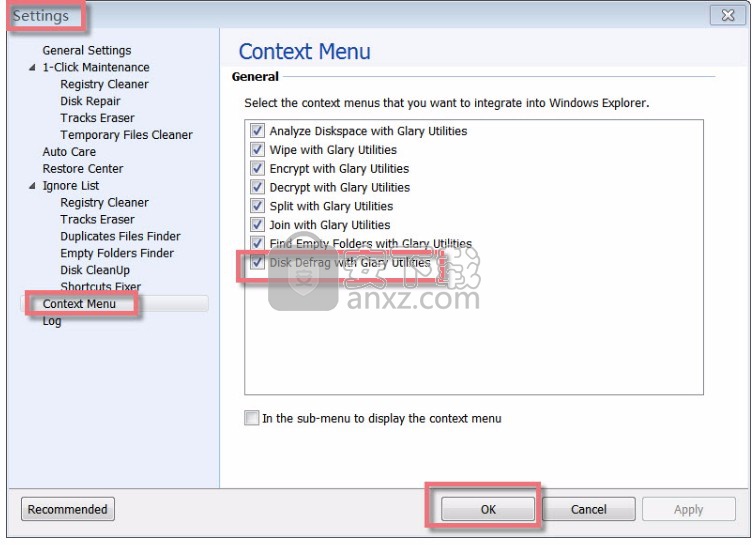Select Shortcuts Fixer ignore list
This screenshot has width=752, height=545.
(x=101, y=286)
